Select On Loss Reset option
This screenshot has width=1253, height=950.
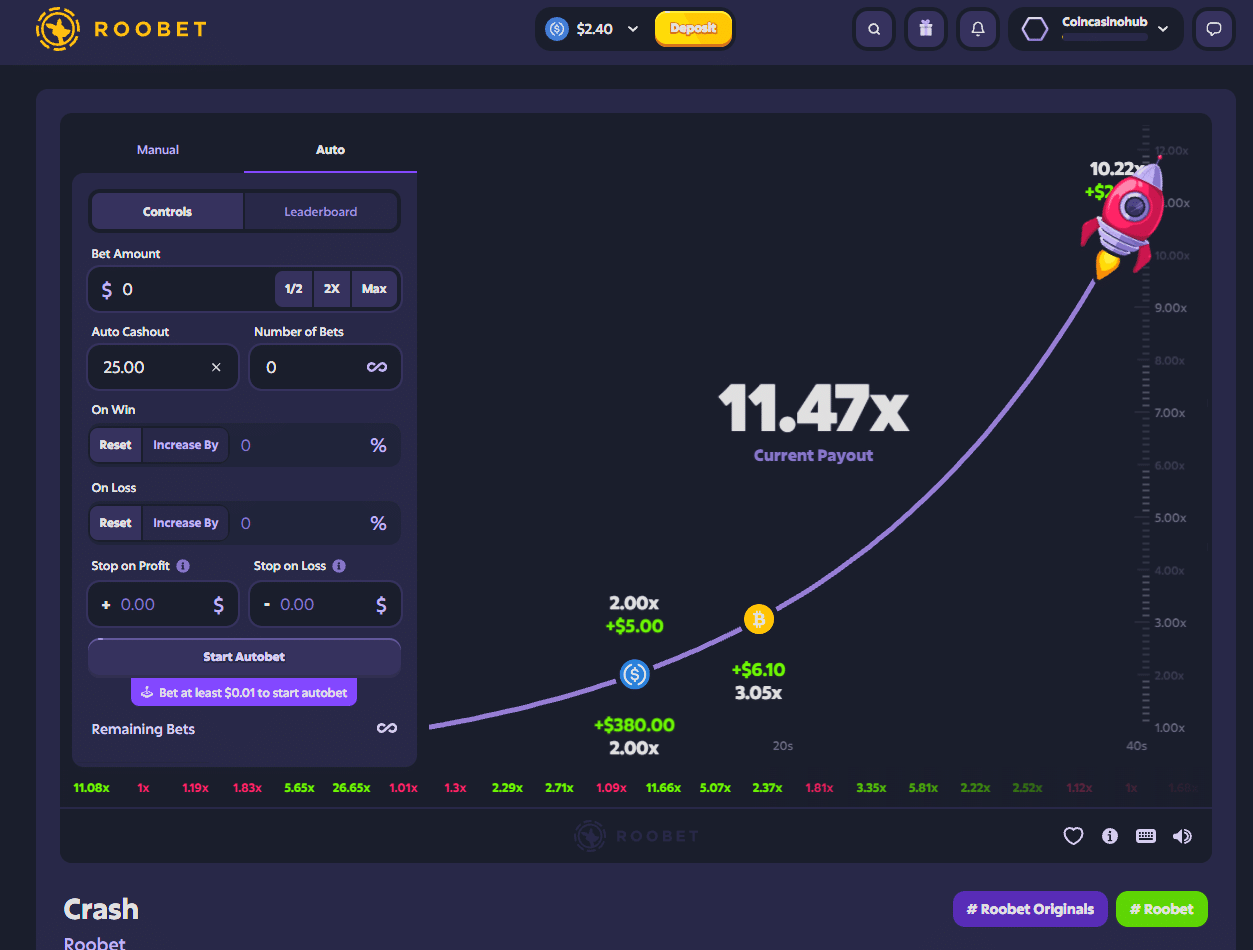click(115, 523)
